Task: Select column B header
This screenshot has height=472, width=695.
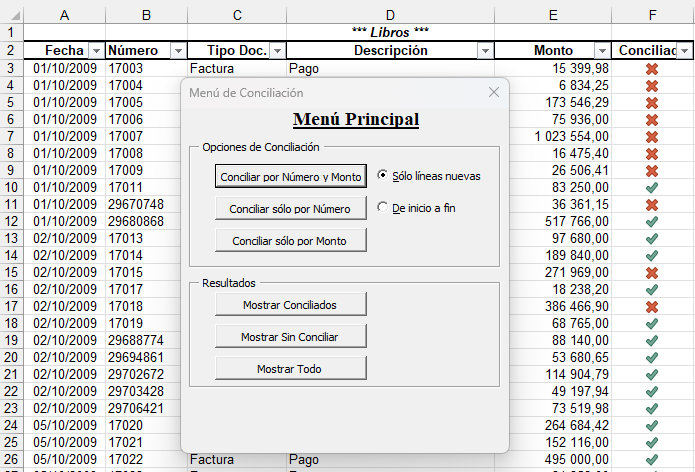Action: coord(146,16)
